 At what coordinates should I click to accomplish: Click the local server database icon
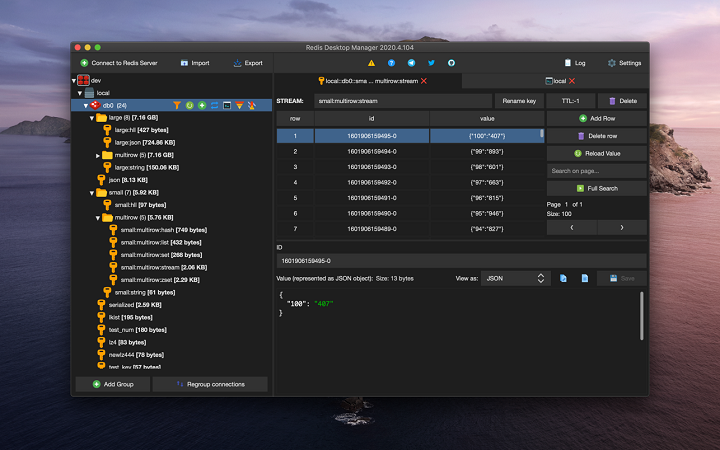click(x=89, y=93)
